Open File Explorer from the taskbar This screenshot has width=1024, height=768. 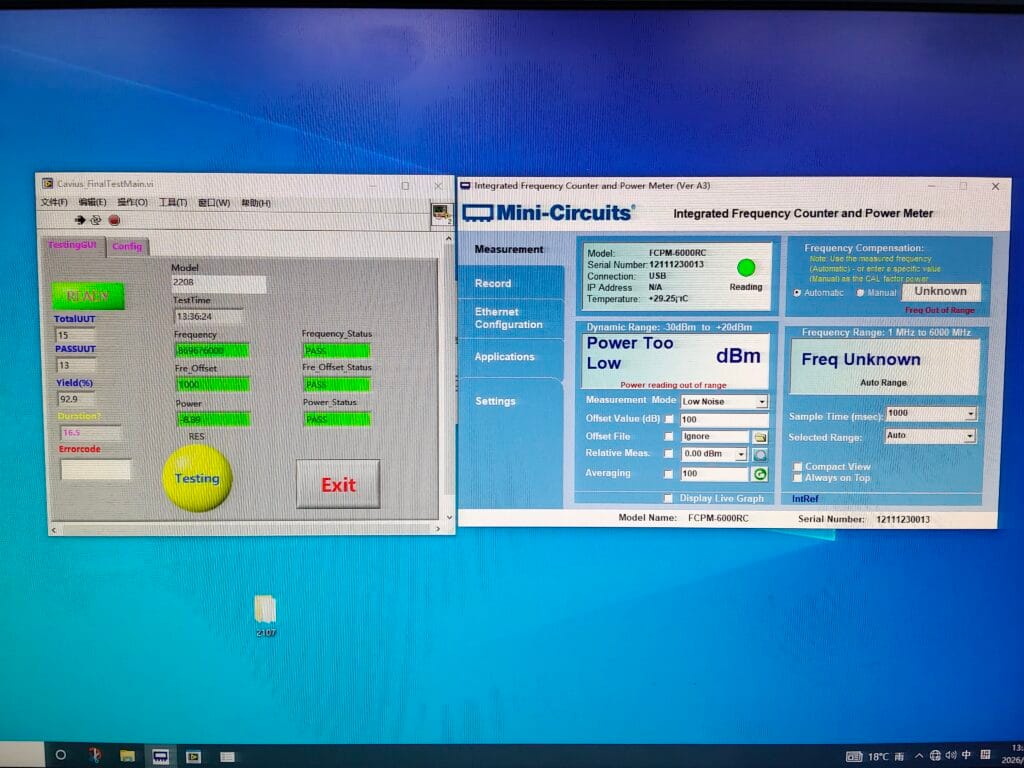pyautogui.click(x=127, y=756)
